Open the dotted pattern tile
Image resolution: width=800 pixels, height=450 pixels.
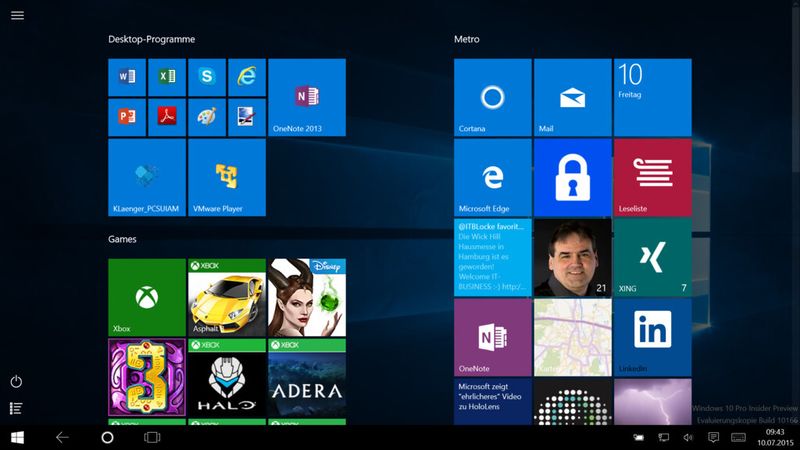[572, 402]
